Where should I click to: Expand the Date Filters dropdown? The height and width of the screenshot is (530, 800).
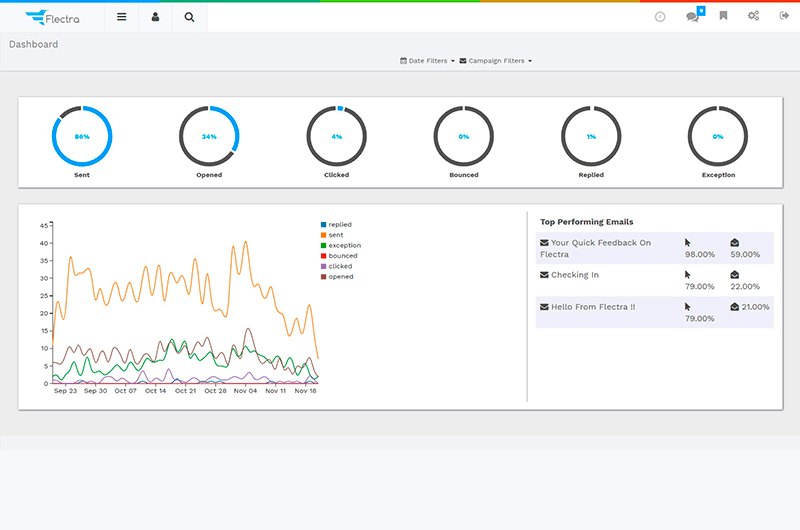(427, 61)
